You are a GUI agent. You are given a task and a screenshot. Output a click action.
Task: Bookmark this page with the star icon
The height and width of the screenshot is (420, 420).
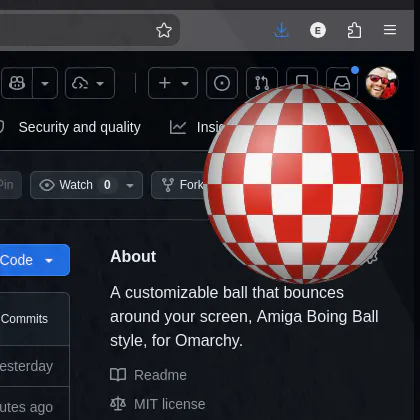(x=164, y=30)
